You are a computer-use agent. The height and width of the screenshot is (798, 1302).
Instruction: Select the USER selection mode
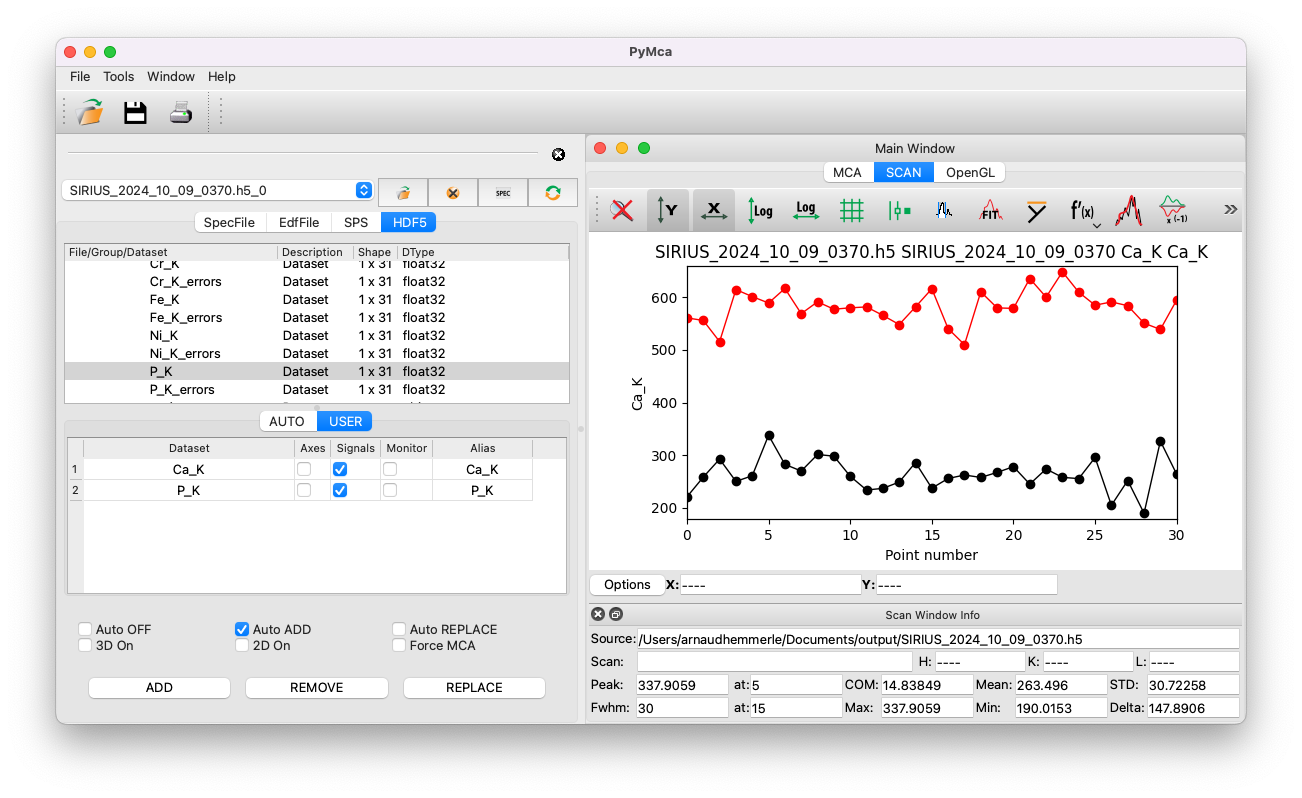coord(345,421)
